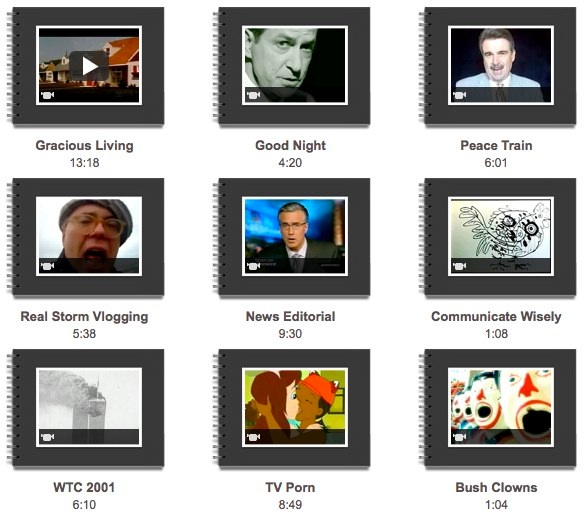The image size is (585, 517).
Task: Click camera icon on News Editorial thumbnail
Action: (x=253, y=266)
